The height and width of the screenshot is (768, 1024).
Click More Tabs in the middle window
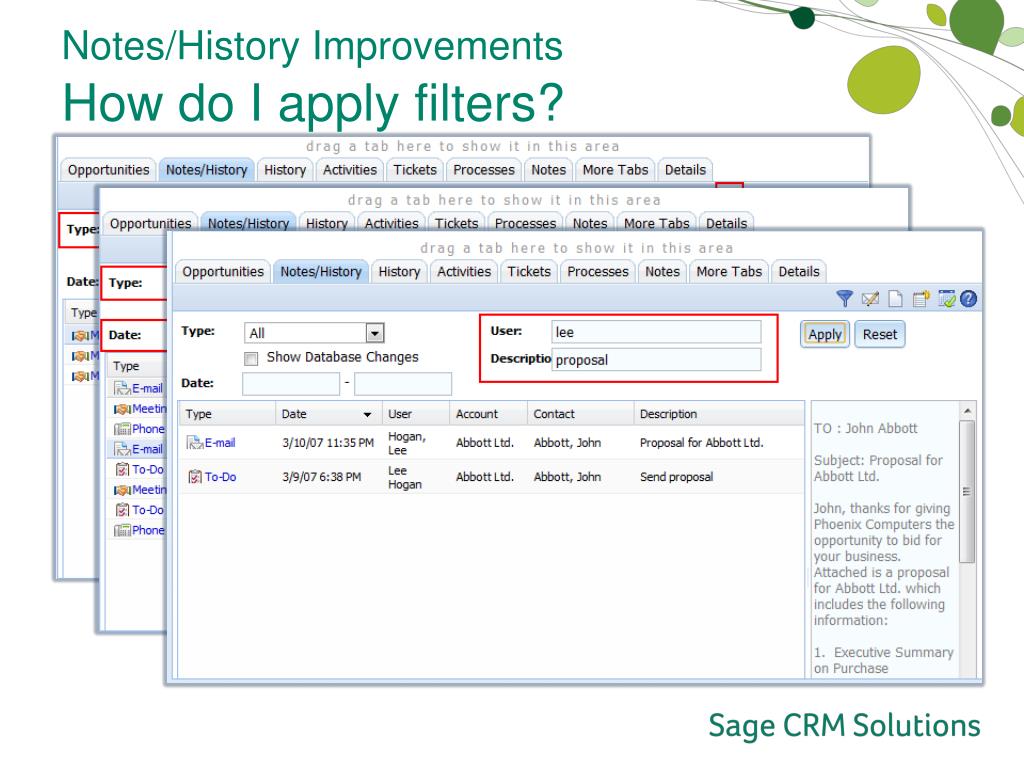(x=656, y=223)
